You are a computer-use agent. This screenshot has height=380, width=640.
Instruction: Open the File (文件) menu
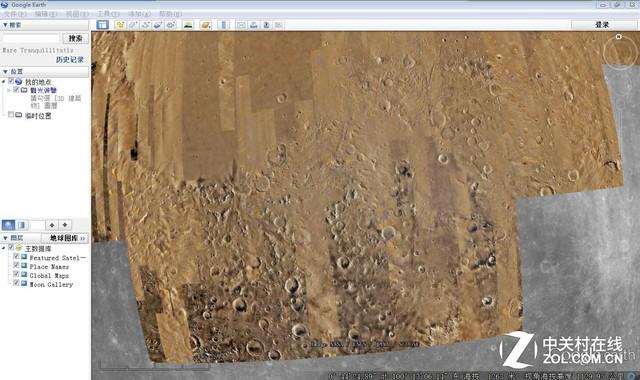pos(15,14)
